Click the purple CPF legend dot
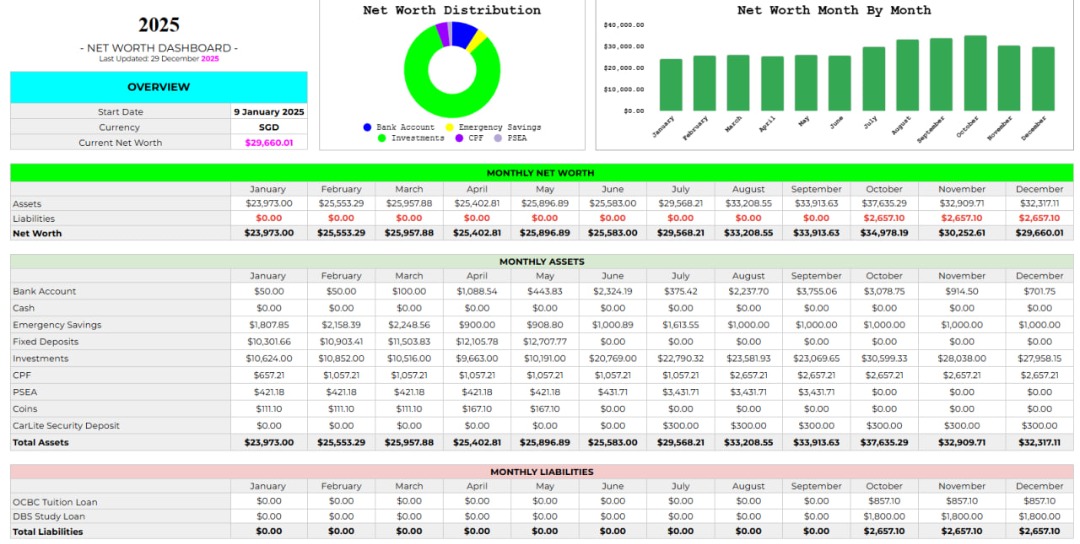The height and width of the screenshot is (544, 1080). 458,138
